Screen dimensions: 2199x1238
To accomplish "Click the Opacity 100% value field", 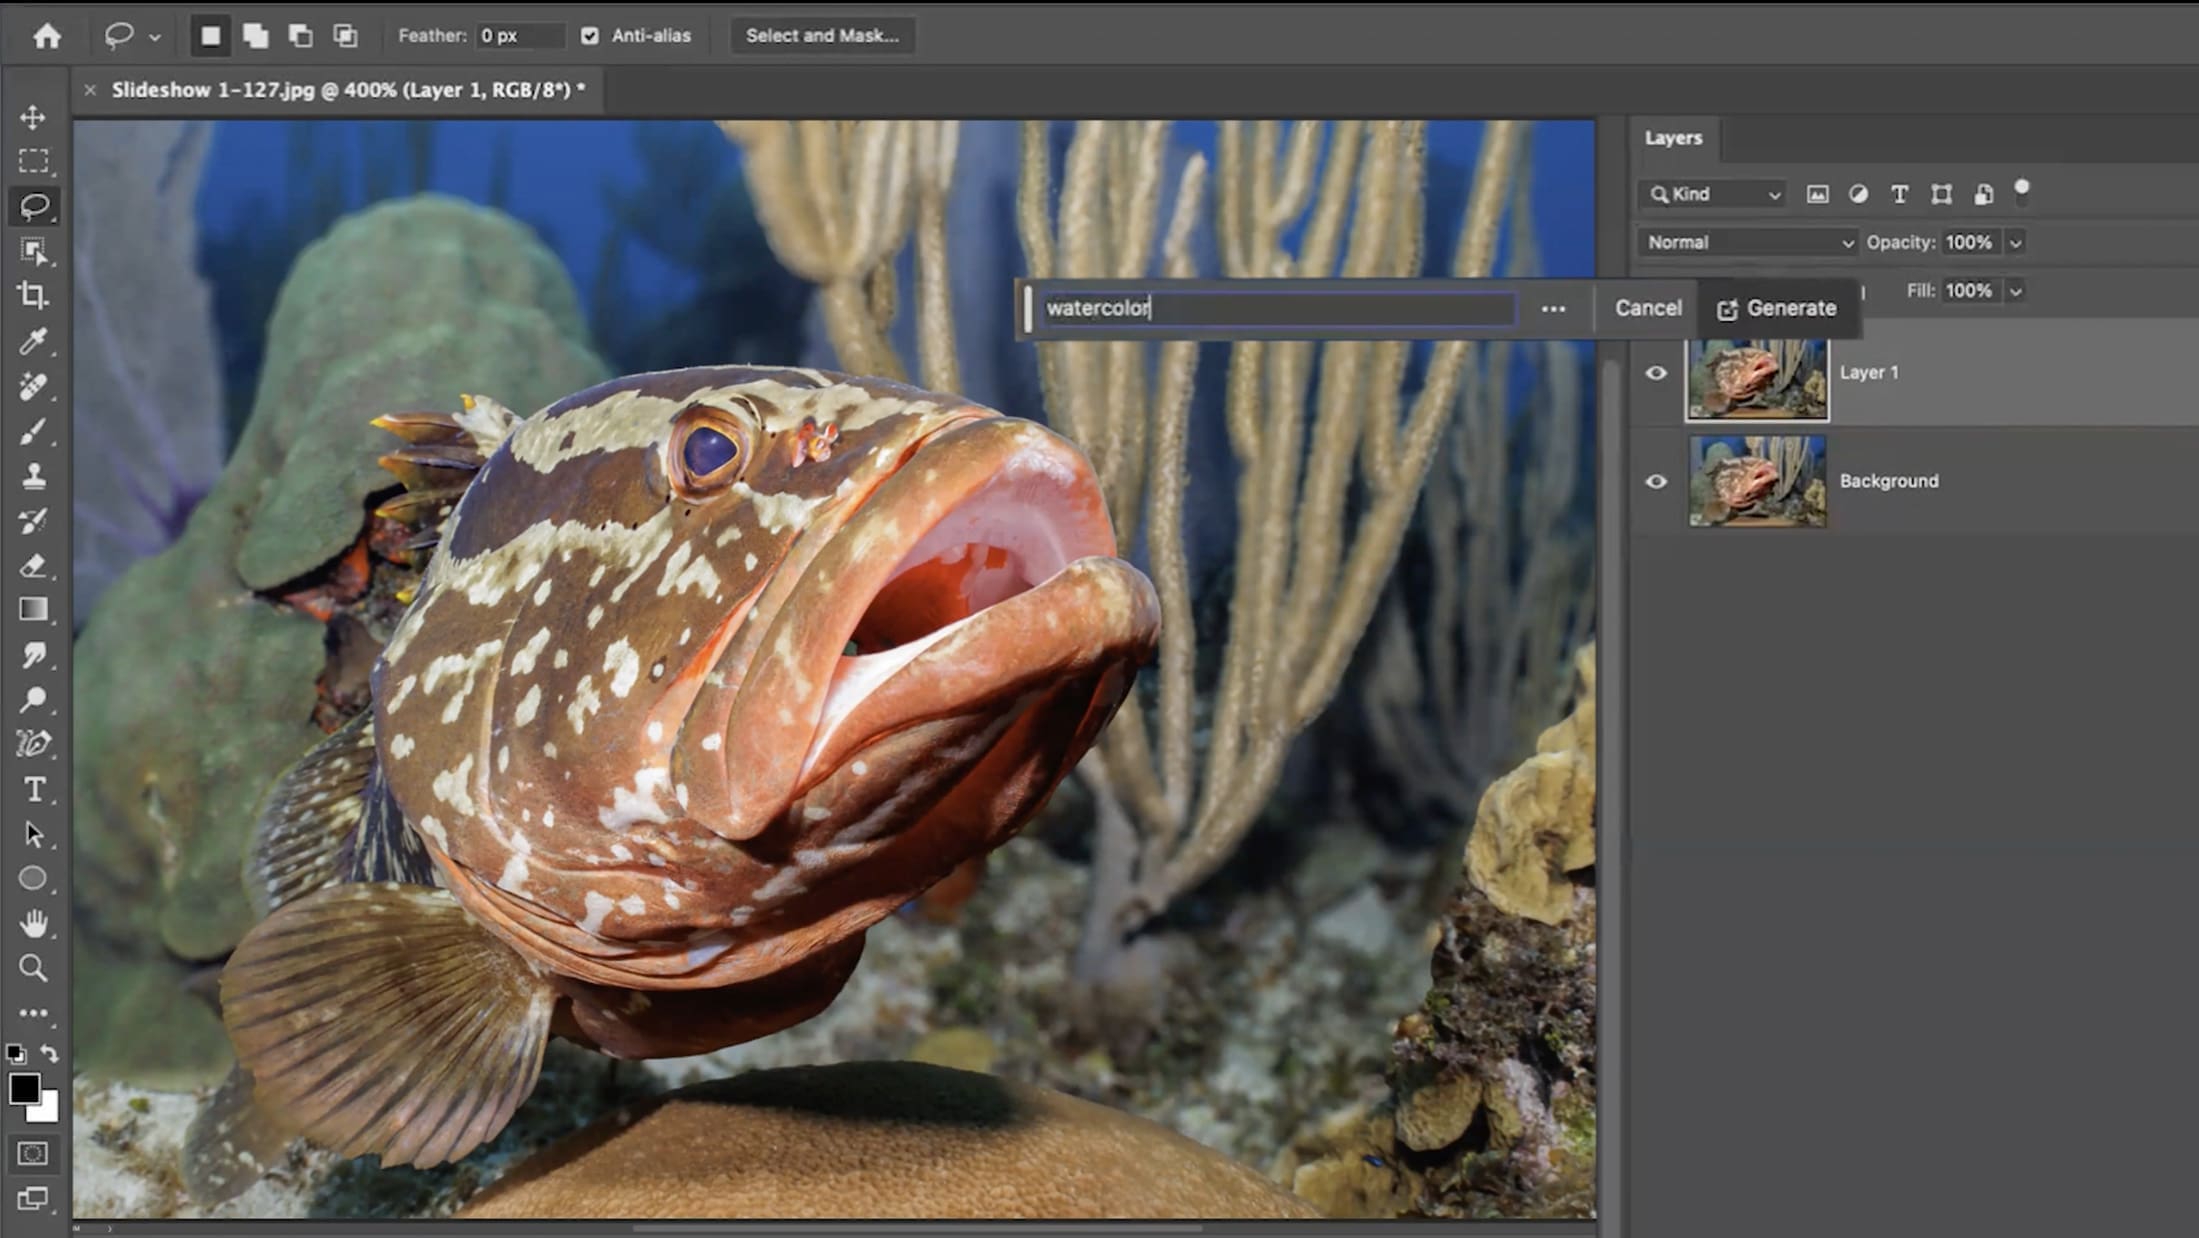I will pyautogui.click(x=1969, y=243).
